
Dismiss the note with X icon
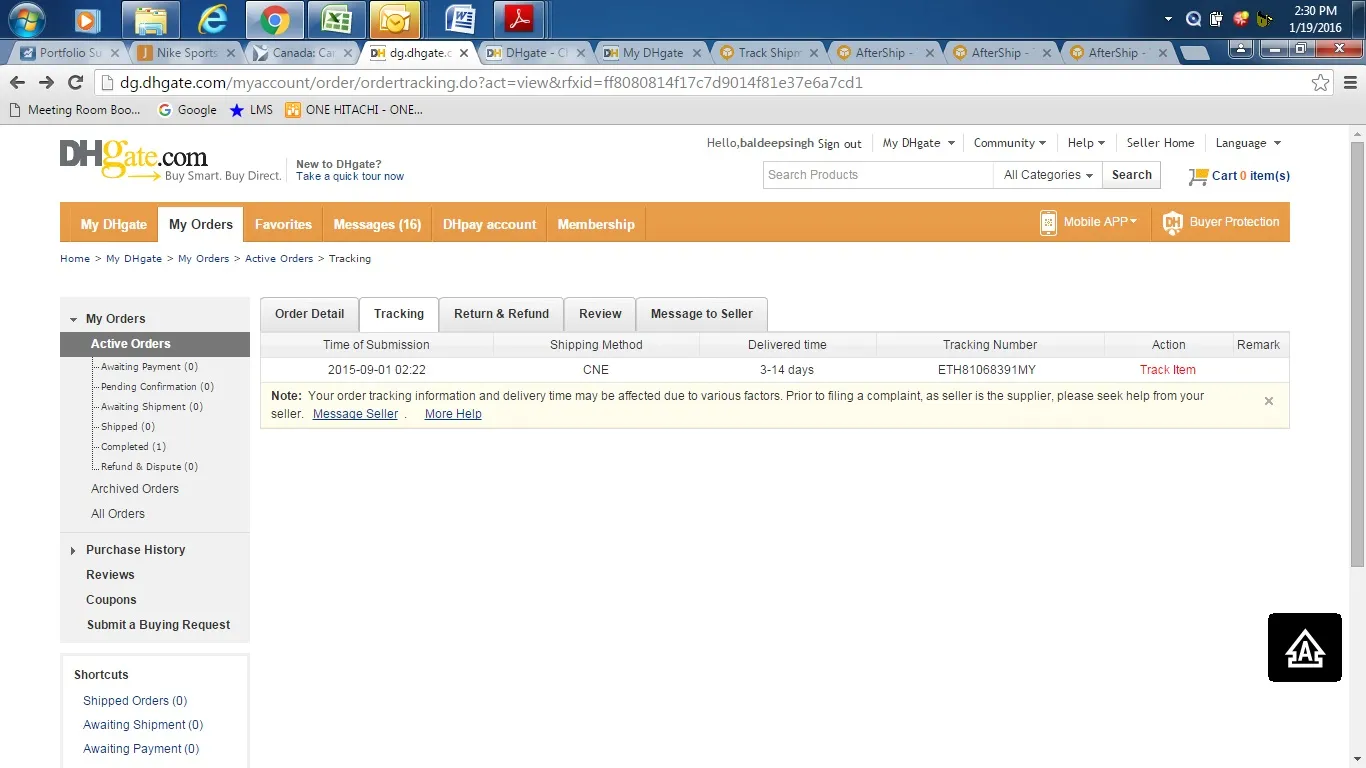[x=1268, y=401]
